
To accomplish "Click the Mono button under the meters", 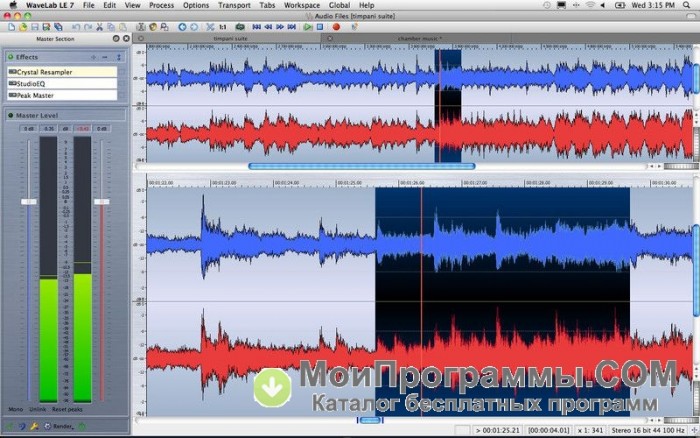I will pyautogui.click(x=16, y=409).
